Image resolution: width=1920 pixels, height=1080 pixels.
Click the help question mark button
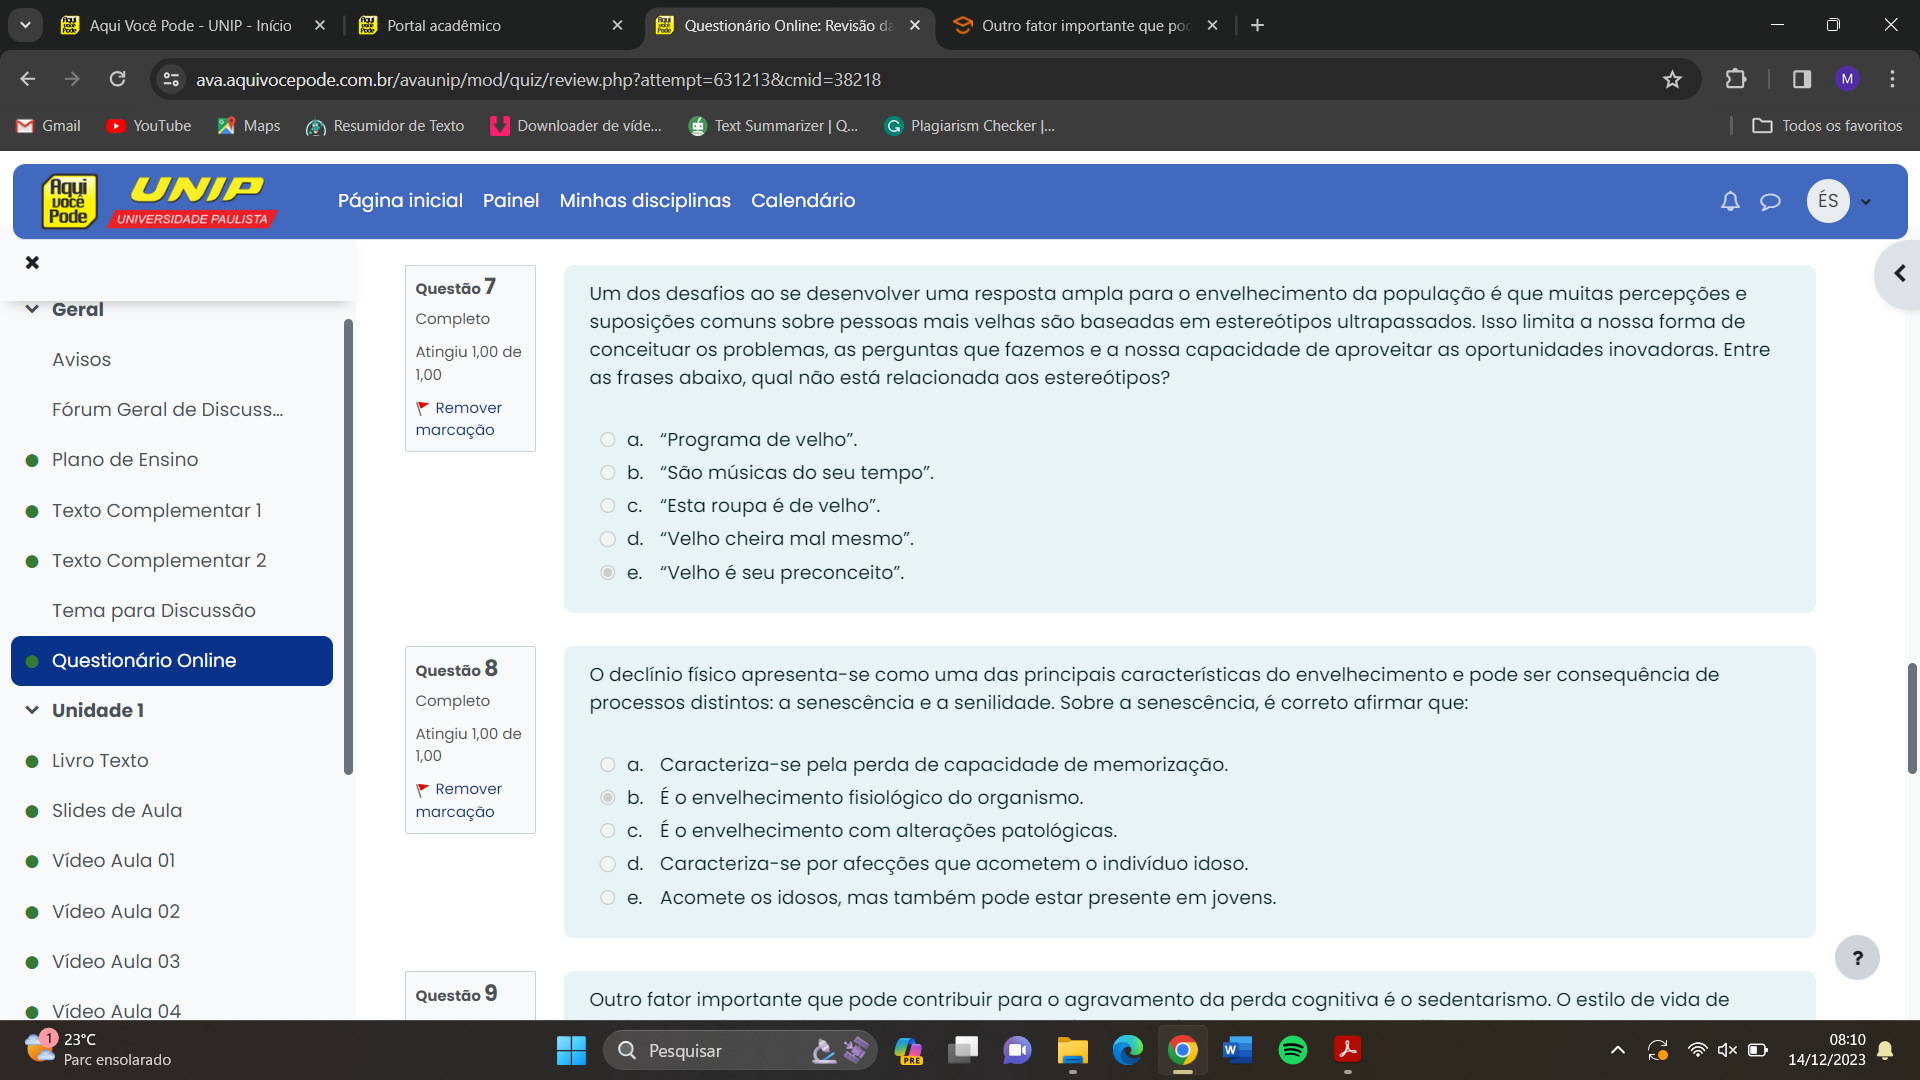[1857, 958]
